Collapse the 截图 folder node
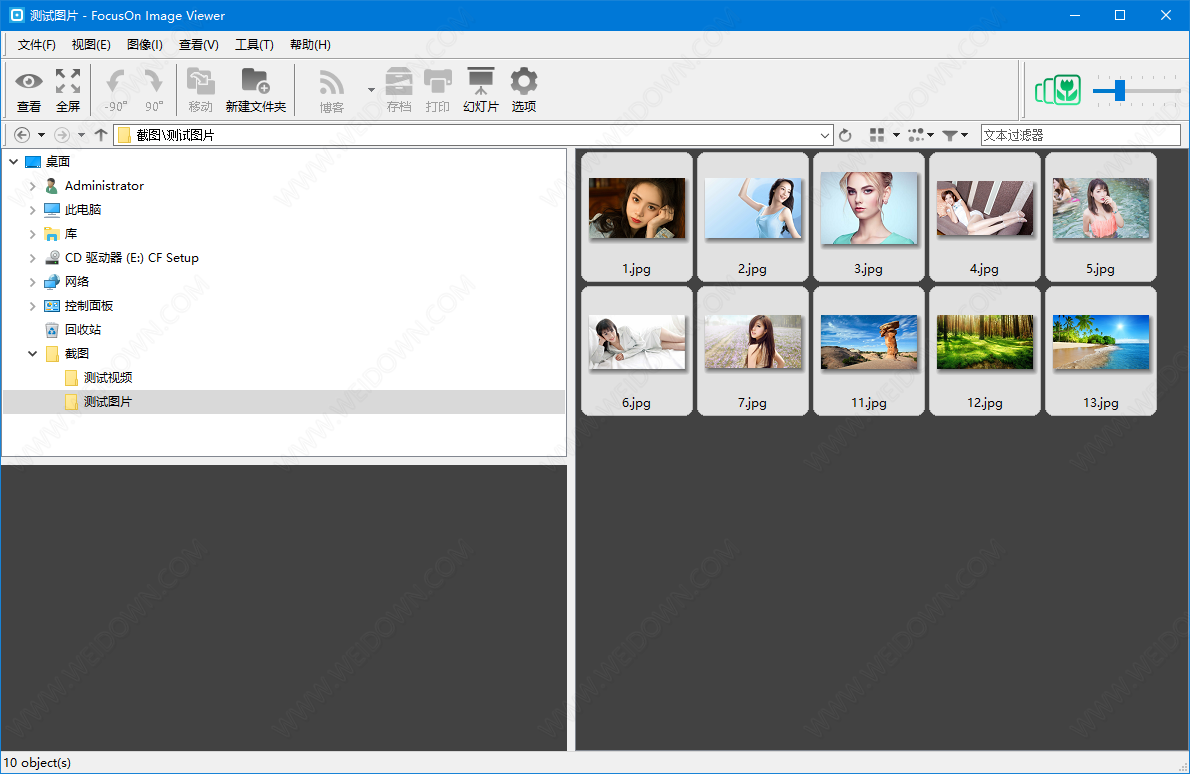The image size is (1190, 774). point(33,354)
